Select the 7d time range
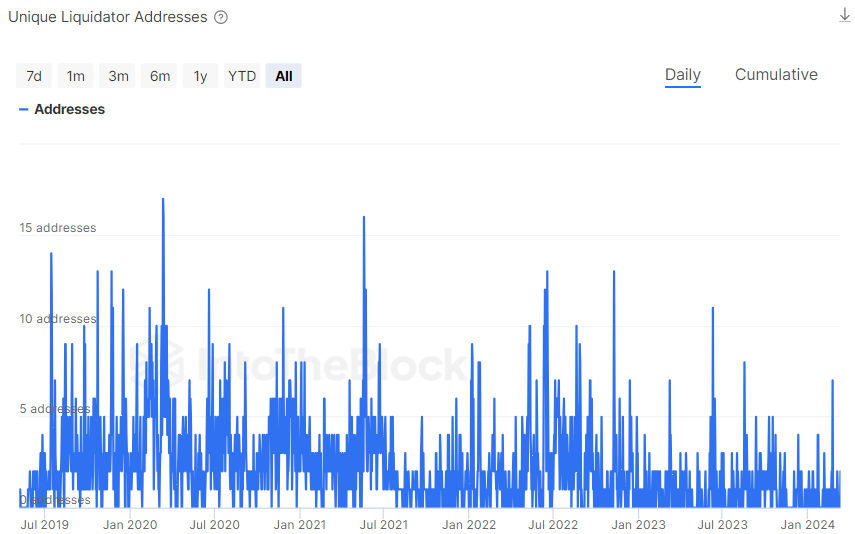Image resolution: width=855 pixels, height=534 pixels. coord(34,76)
